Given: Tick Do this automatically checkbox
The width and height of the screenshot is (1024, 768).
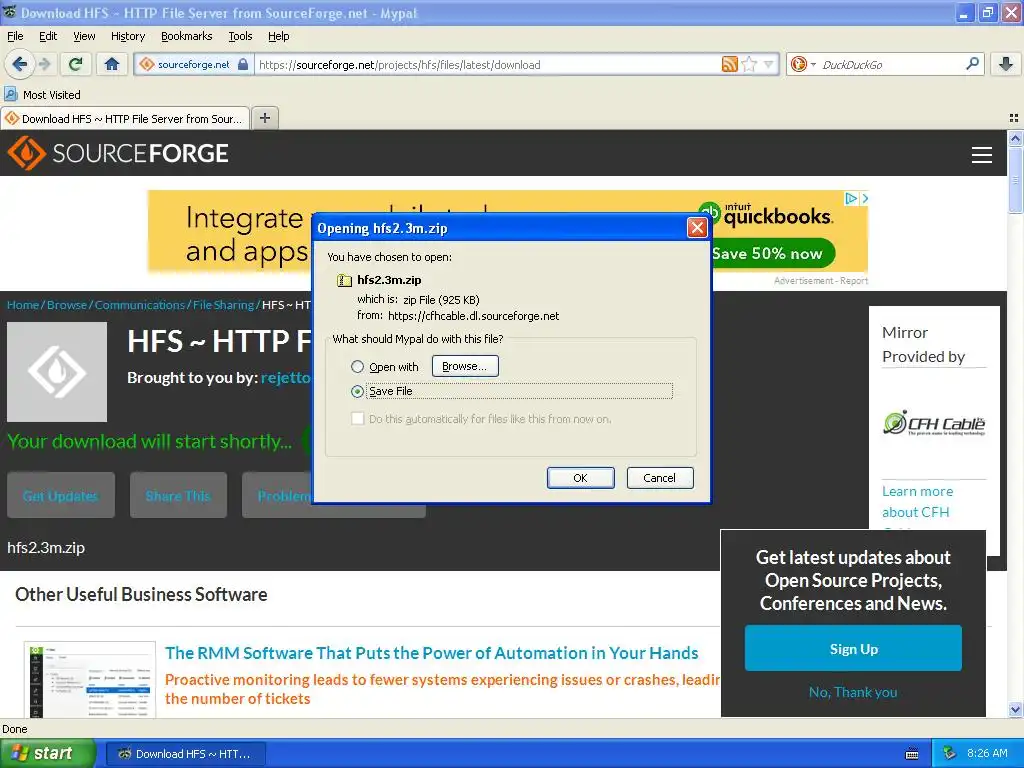Looking at the screenshot, I should (x=357, y=419).
